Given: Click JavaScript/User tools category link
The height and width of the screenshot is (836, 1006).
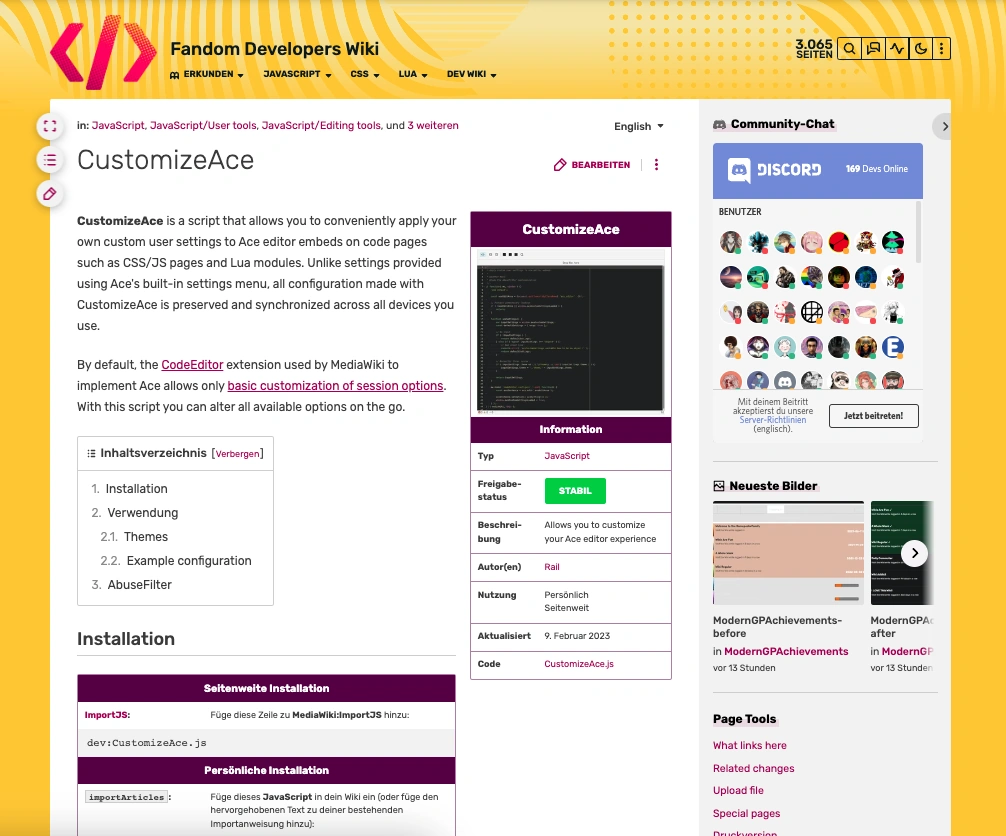Looking at the screenshot, I should [203, 126].
